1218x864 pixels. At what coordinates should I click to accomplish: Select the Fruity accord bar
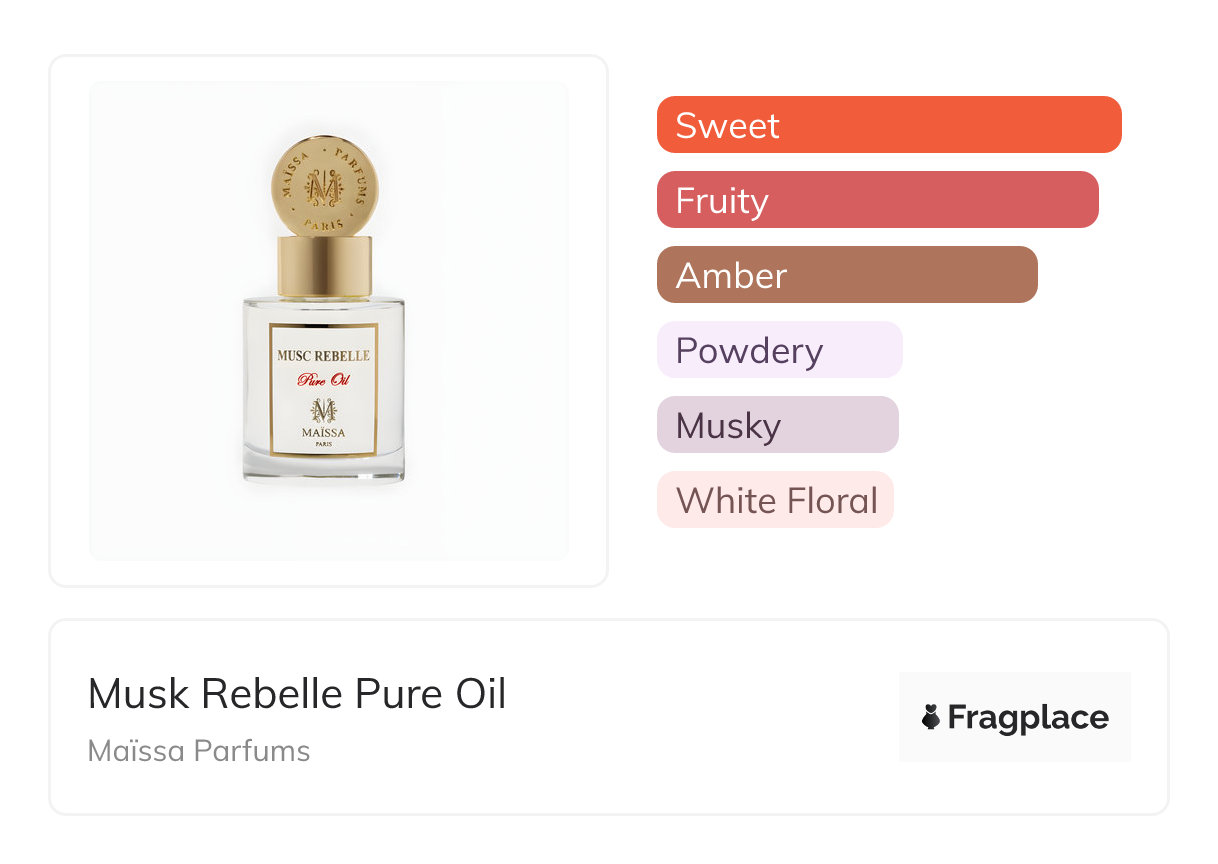[x=877, y=200]
